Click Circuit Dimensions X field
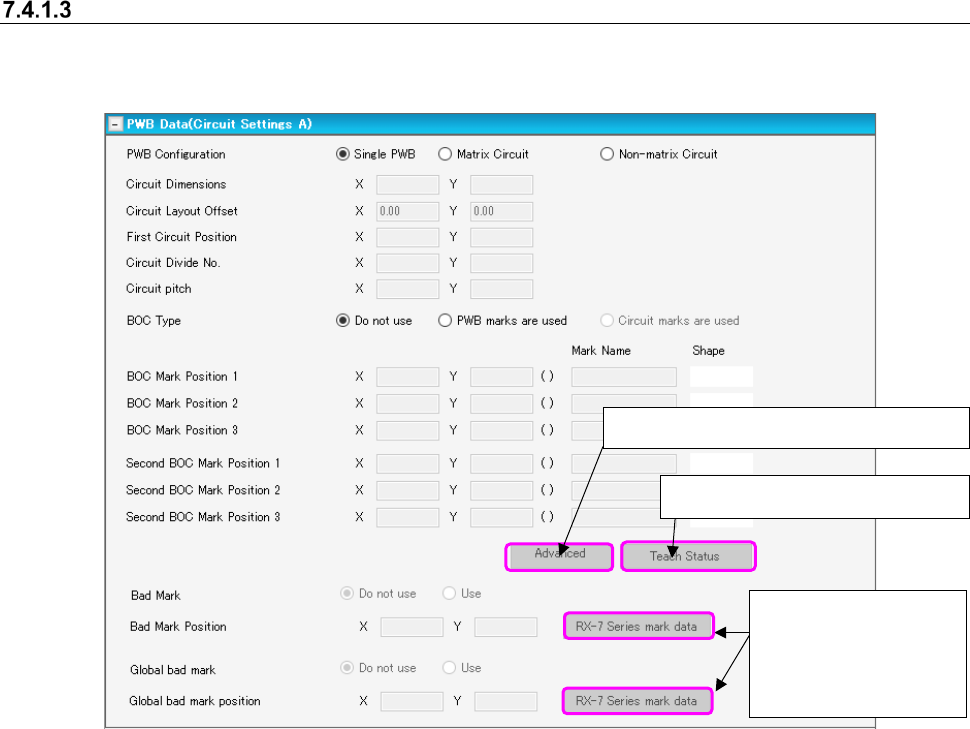Image resolution: width=970 pixels, height=729 pixels. [407, 184]
